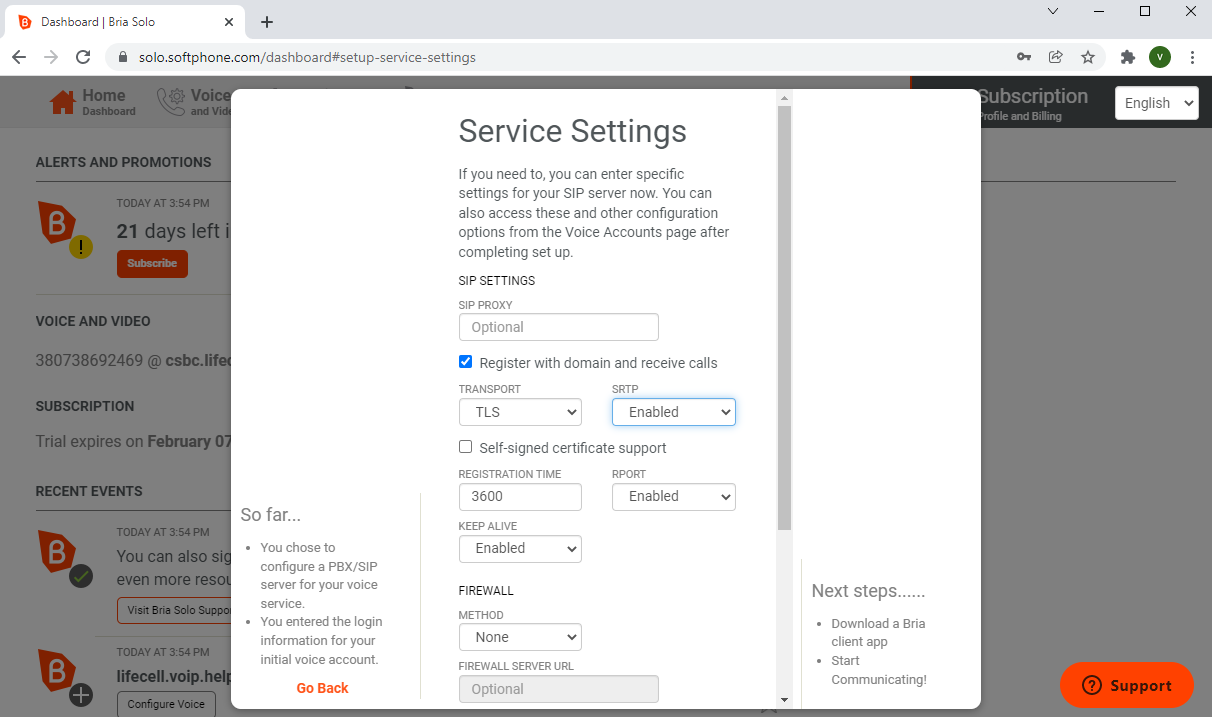
Task: Click the ALERTS AND PROMOTIONS heading
Action: [124, 162]
